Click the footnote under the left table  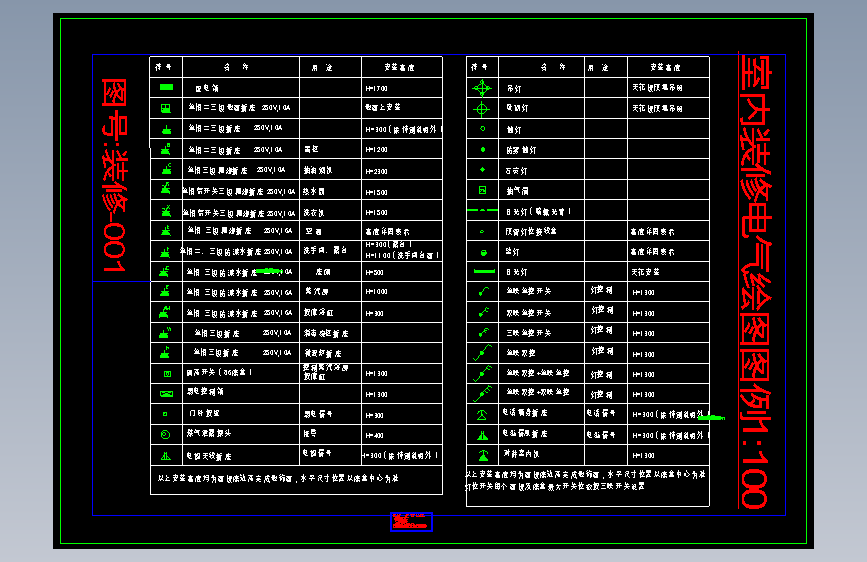pos(278,478)
